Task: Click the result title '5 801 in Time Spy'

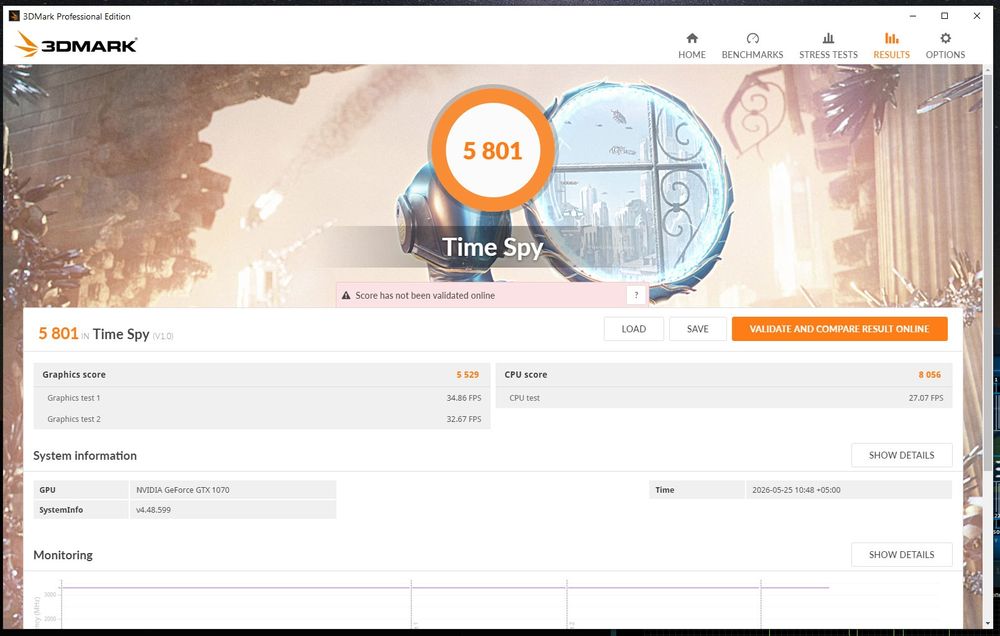Action: [x=106, y=334]
